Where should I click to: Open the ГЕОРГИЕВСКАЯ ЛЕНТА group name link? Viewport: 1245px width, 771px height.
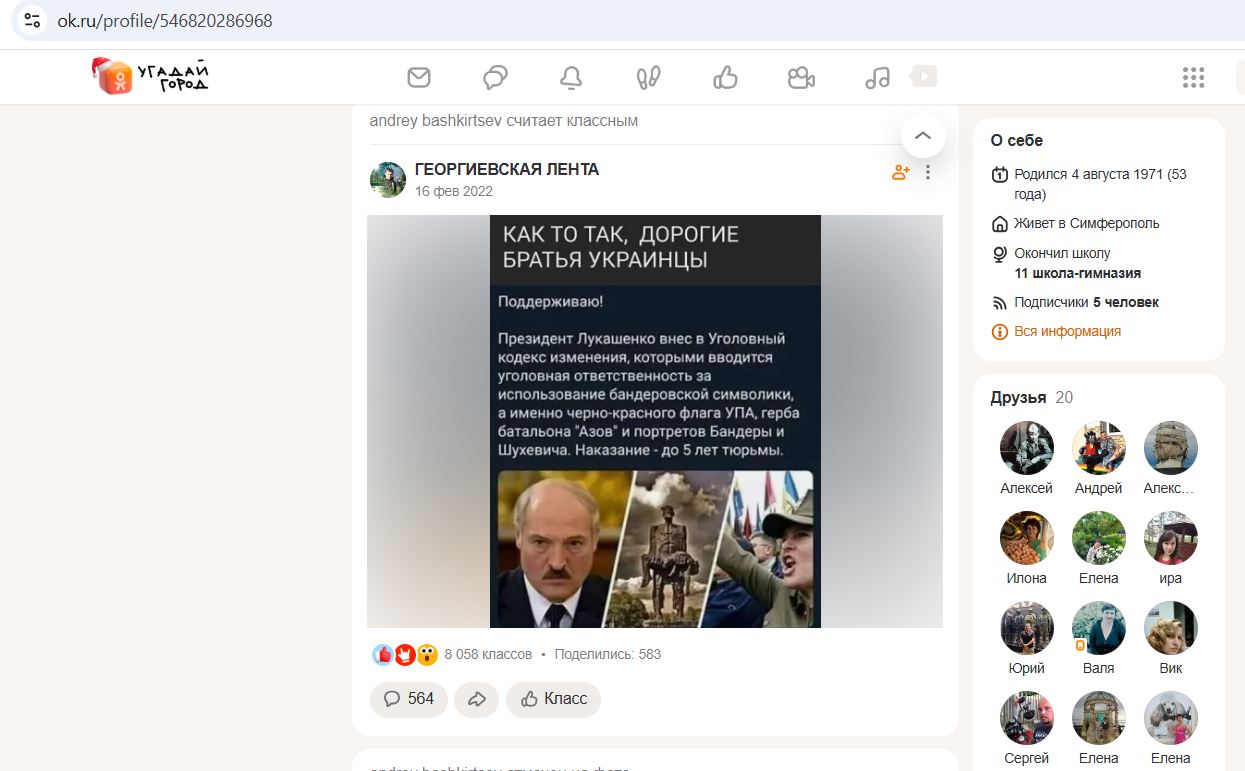pos(507,170)
